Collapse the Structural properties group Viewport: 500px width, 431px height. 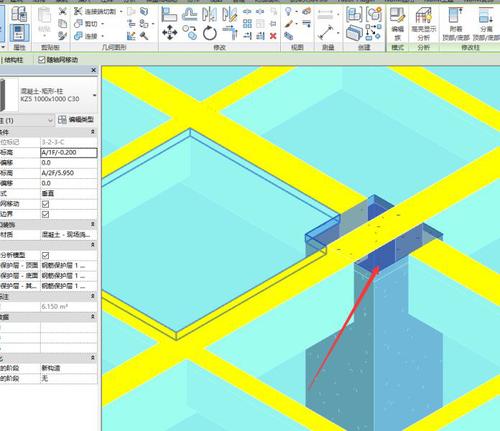(93, 245)
